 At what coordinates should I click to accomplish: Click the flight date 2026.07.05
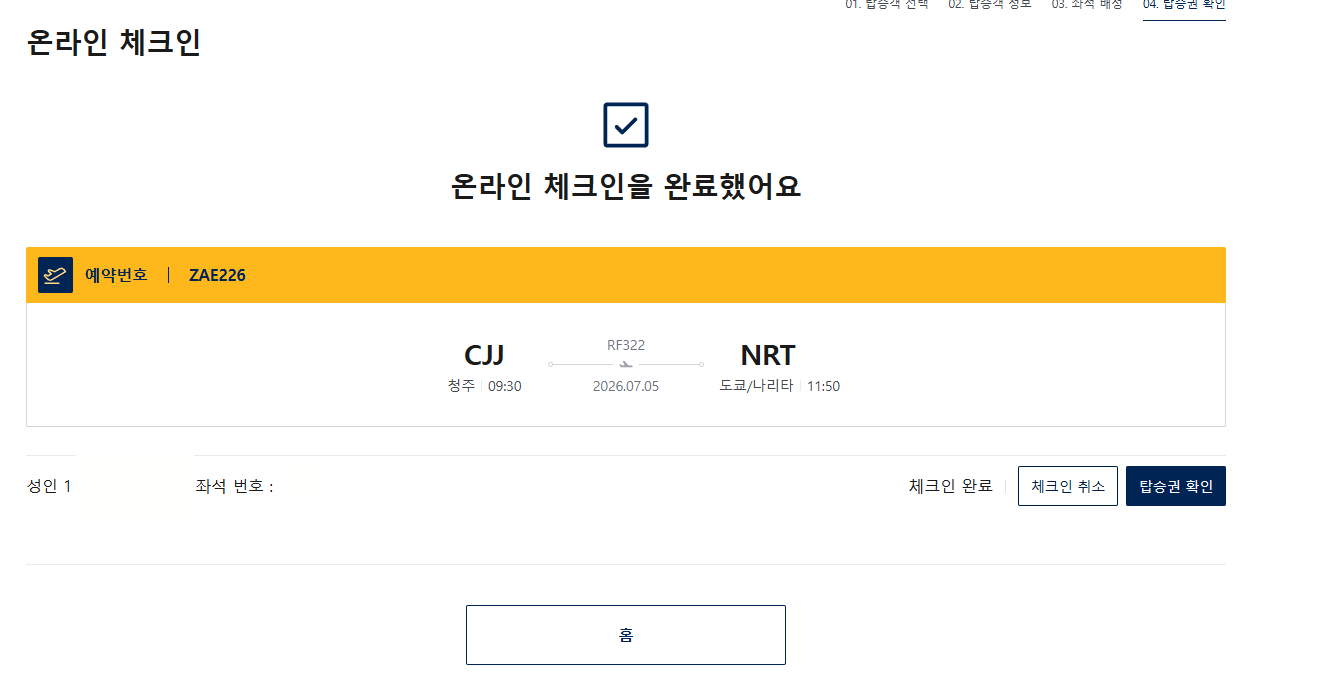[x=626, y=386]
